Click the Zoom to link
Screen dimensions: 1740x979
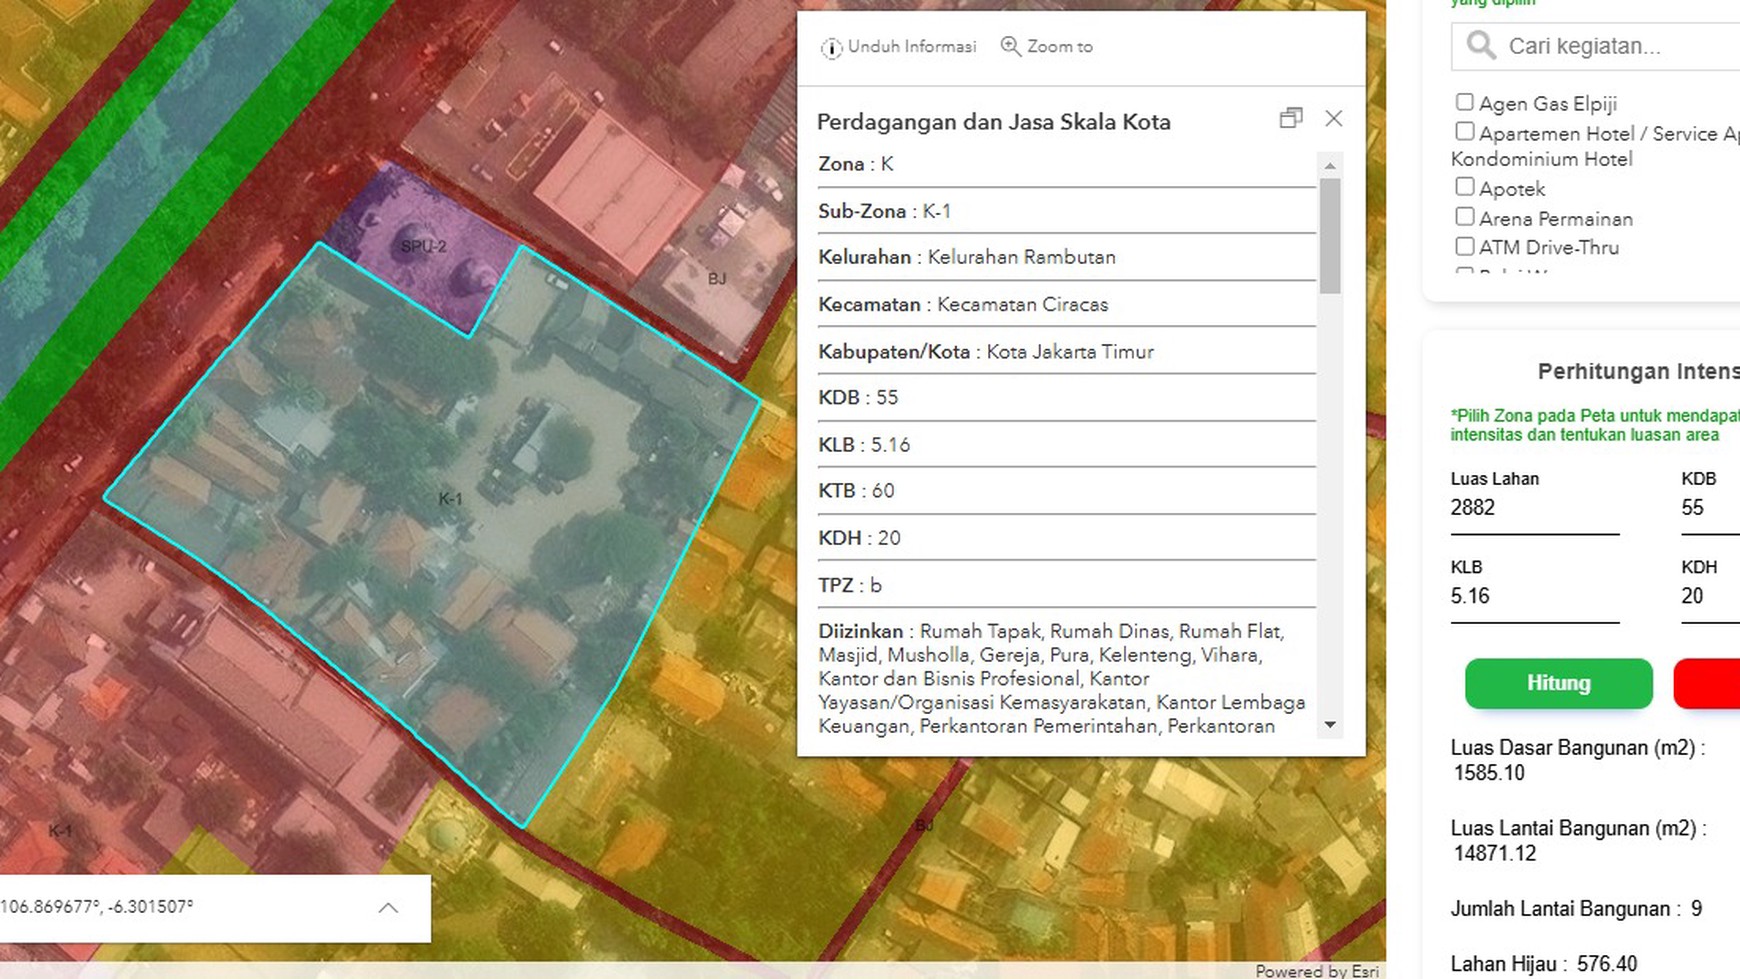pos(1047,47)
